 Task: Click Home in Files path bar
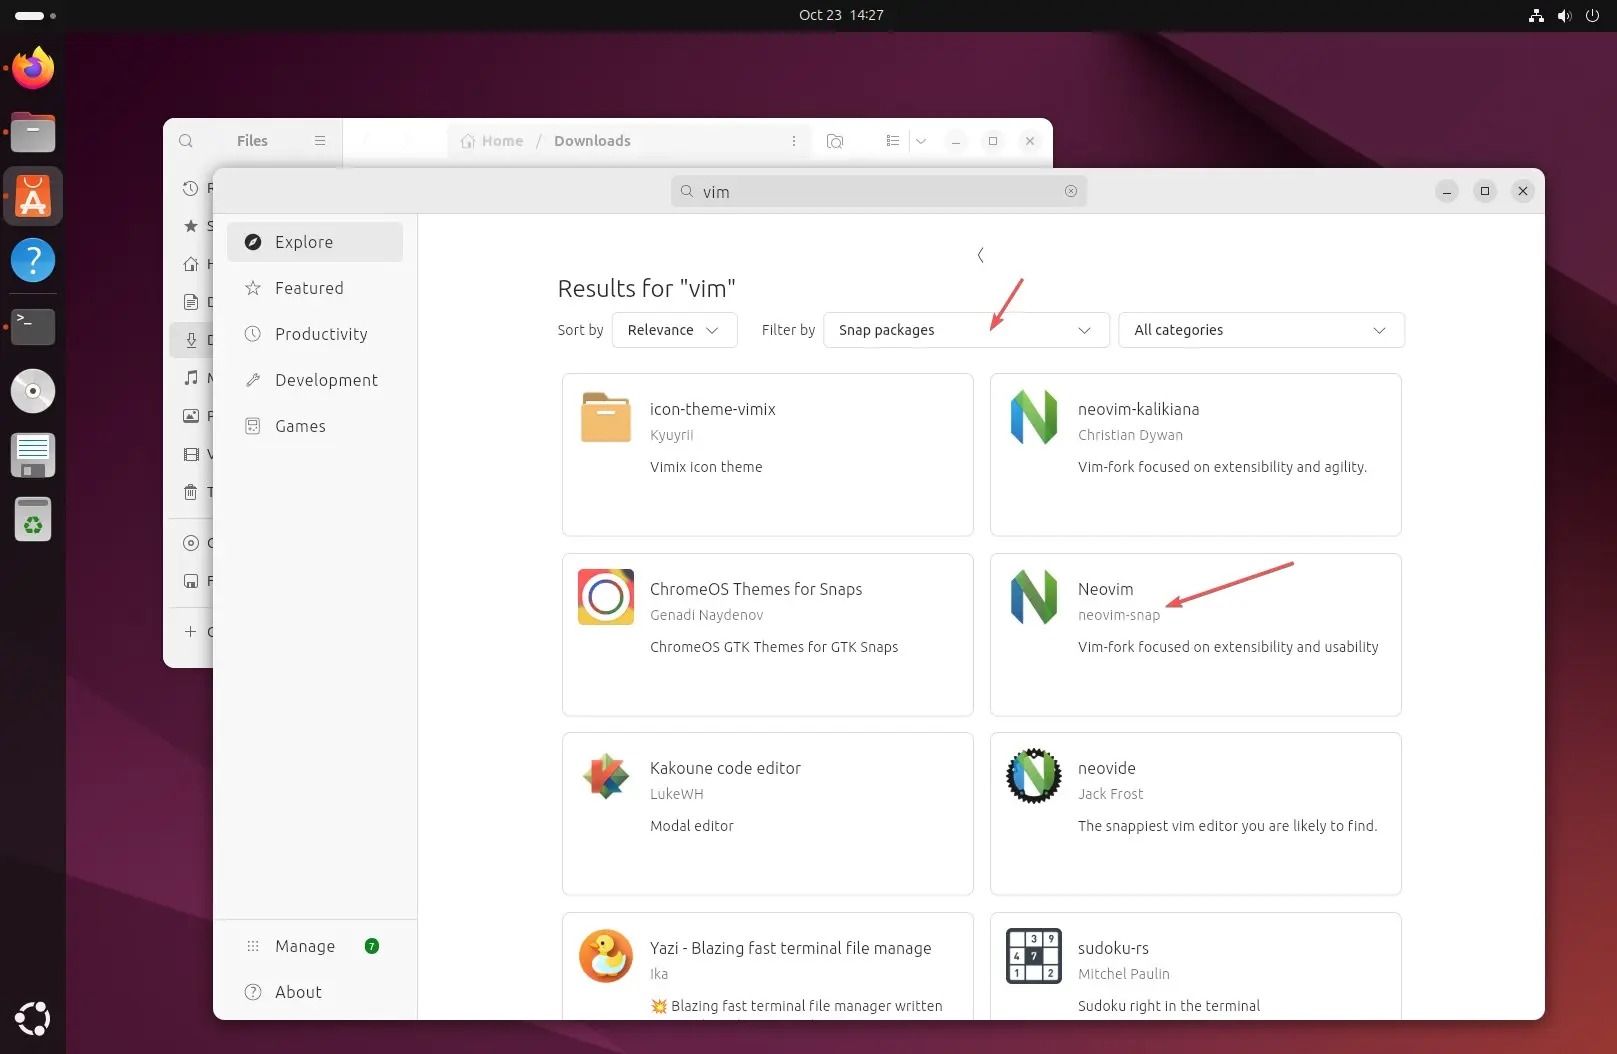(492, 141)
